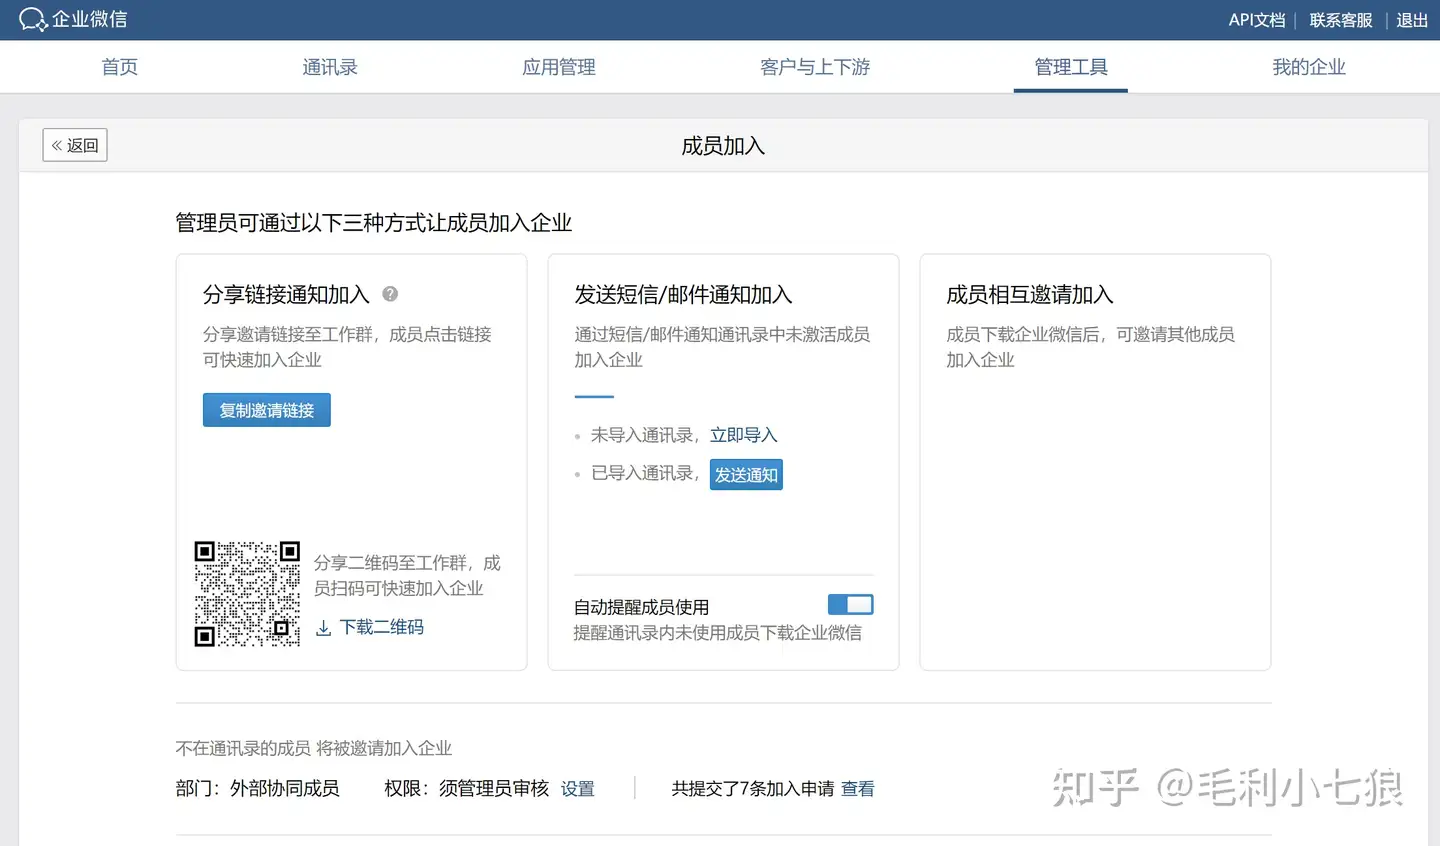The width and height of the screenshot is (1440, 846).
Task: Click the download arrow icon beside 下载二维码
Action: tap(323, 628)
